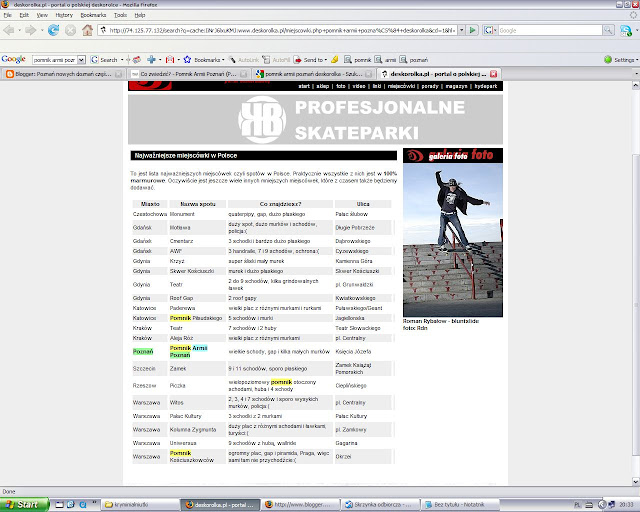The width and height of the screenshot is (640, 512).
Task: Open the address bar URL history dropdown
Action: tap(461, 30)
